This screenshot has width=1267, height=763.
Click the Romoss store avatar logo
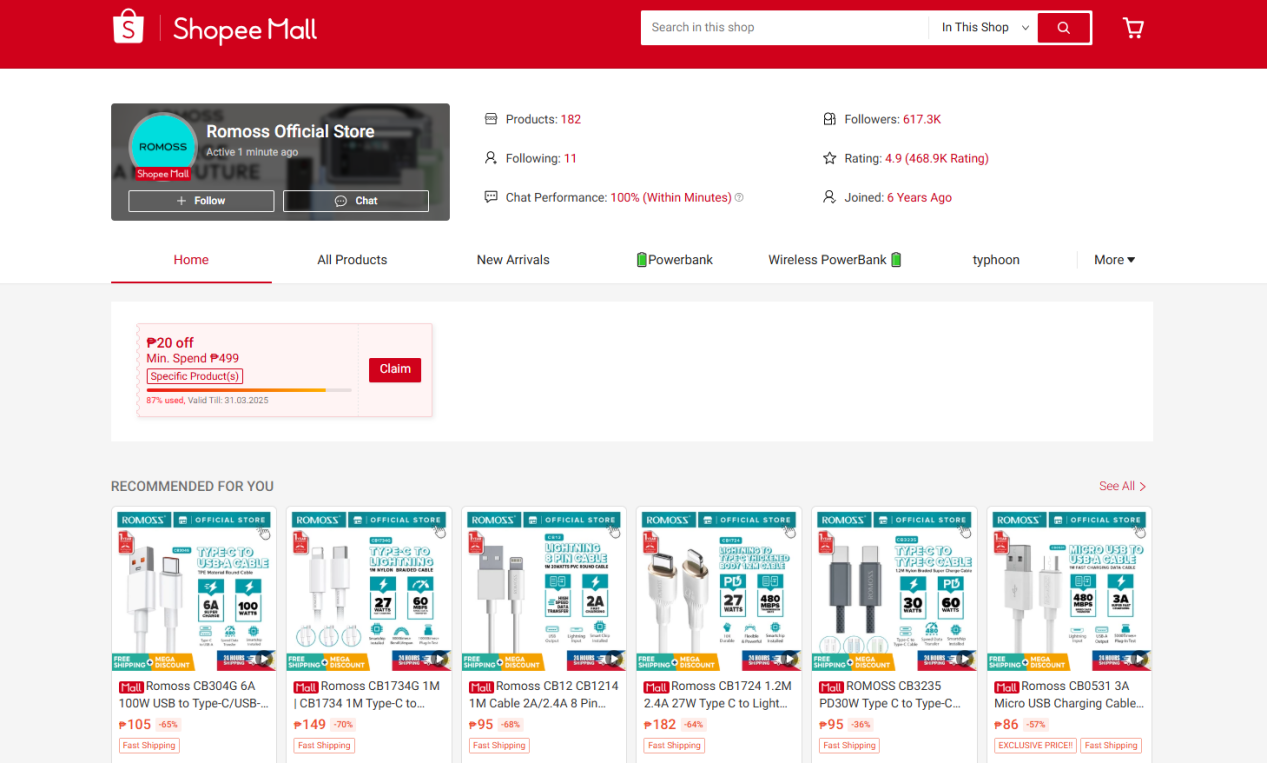pos(163,147)
